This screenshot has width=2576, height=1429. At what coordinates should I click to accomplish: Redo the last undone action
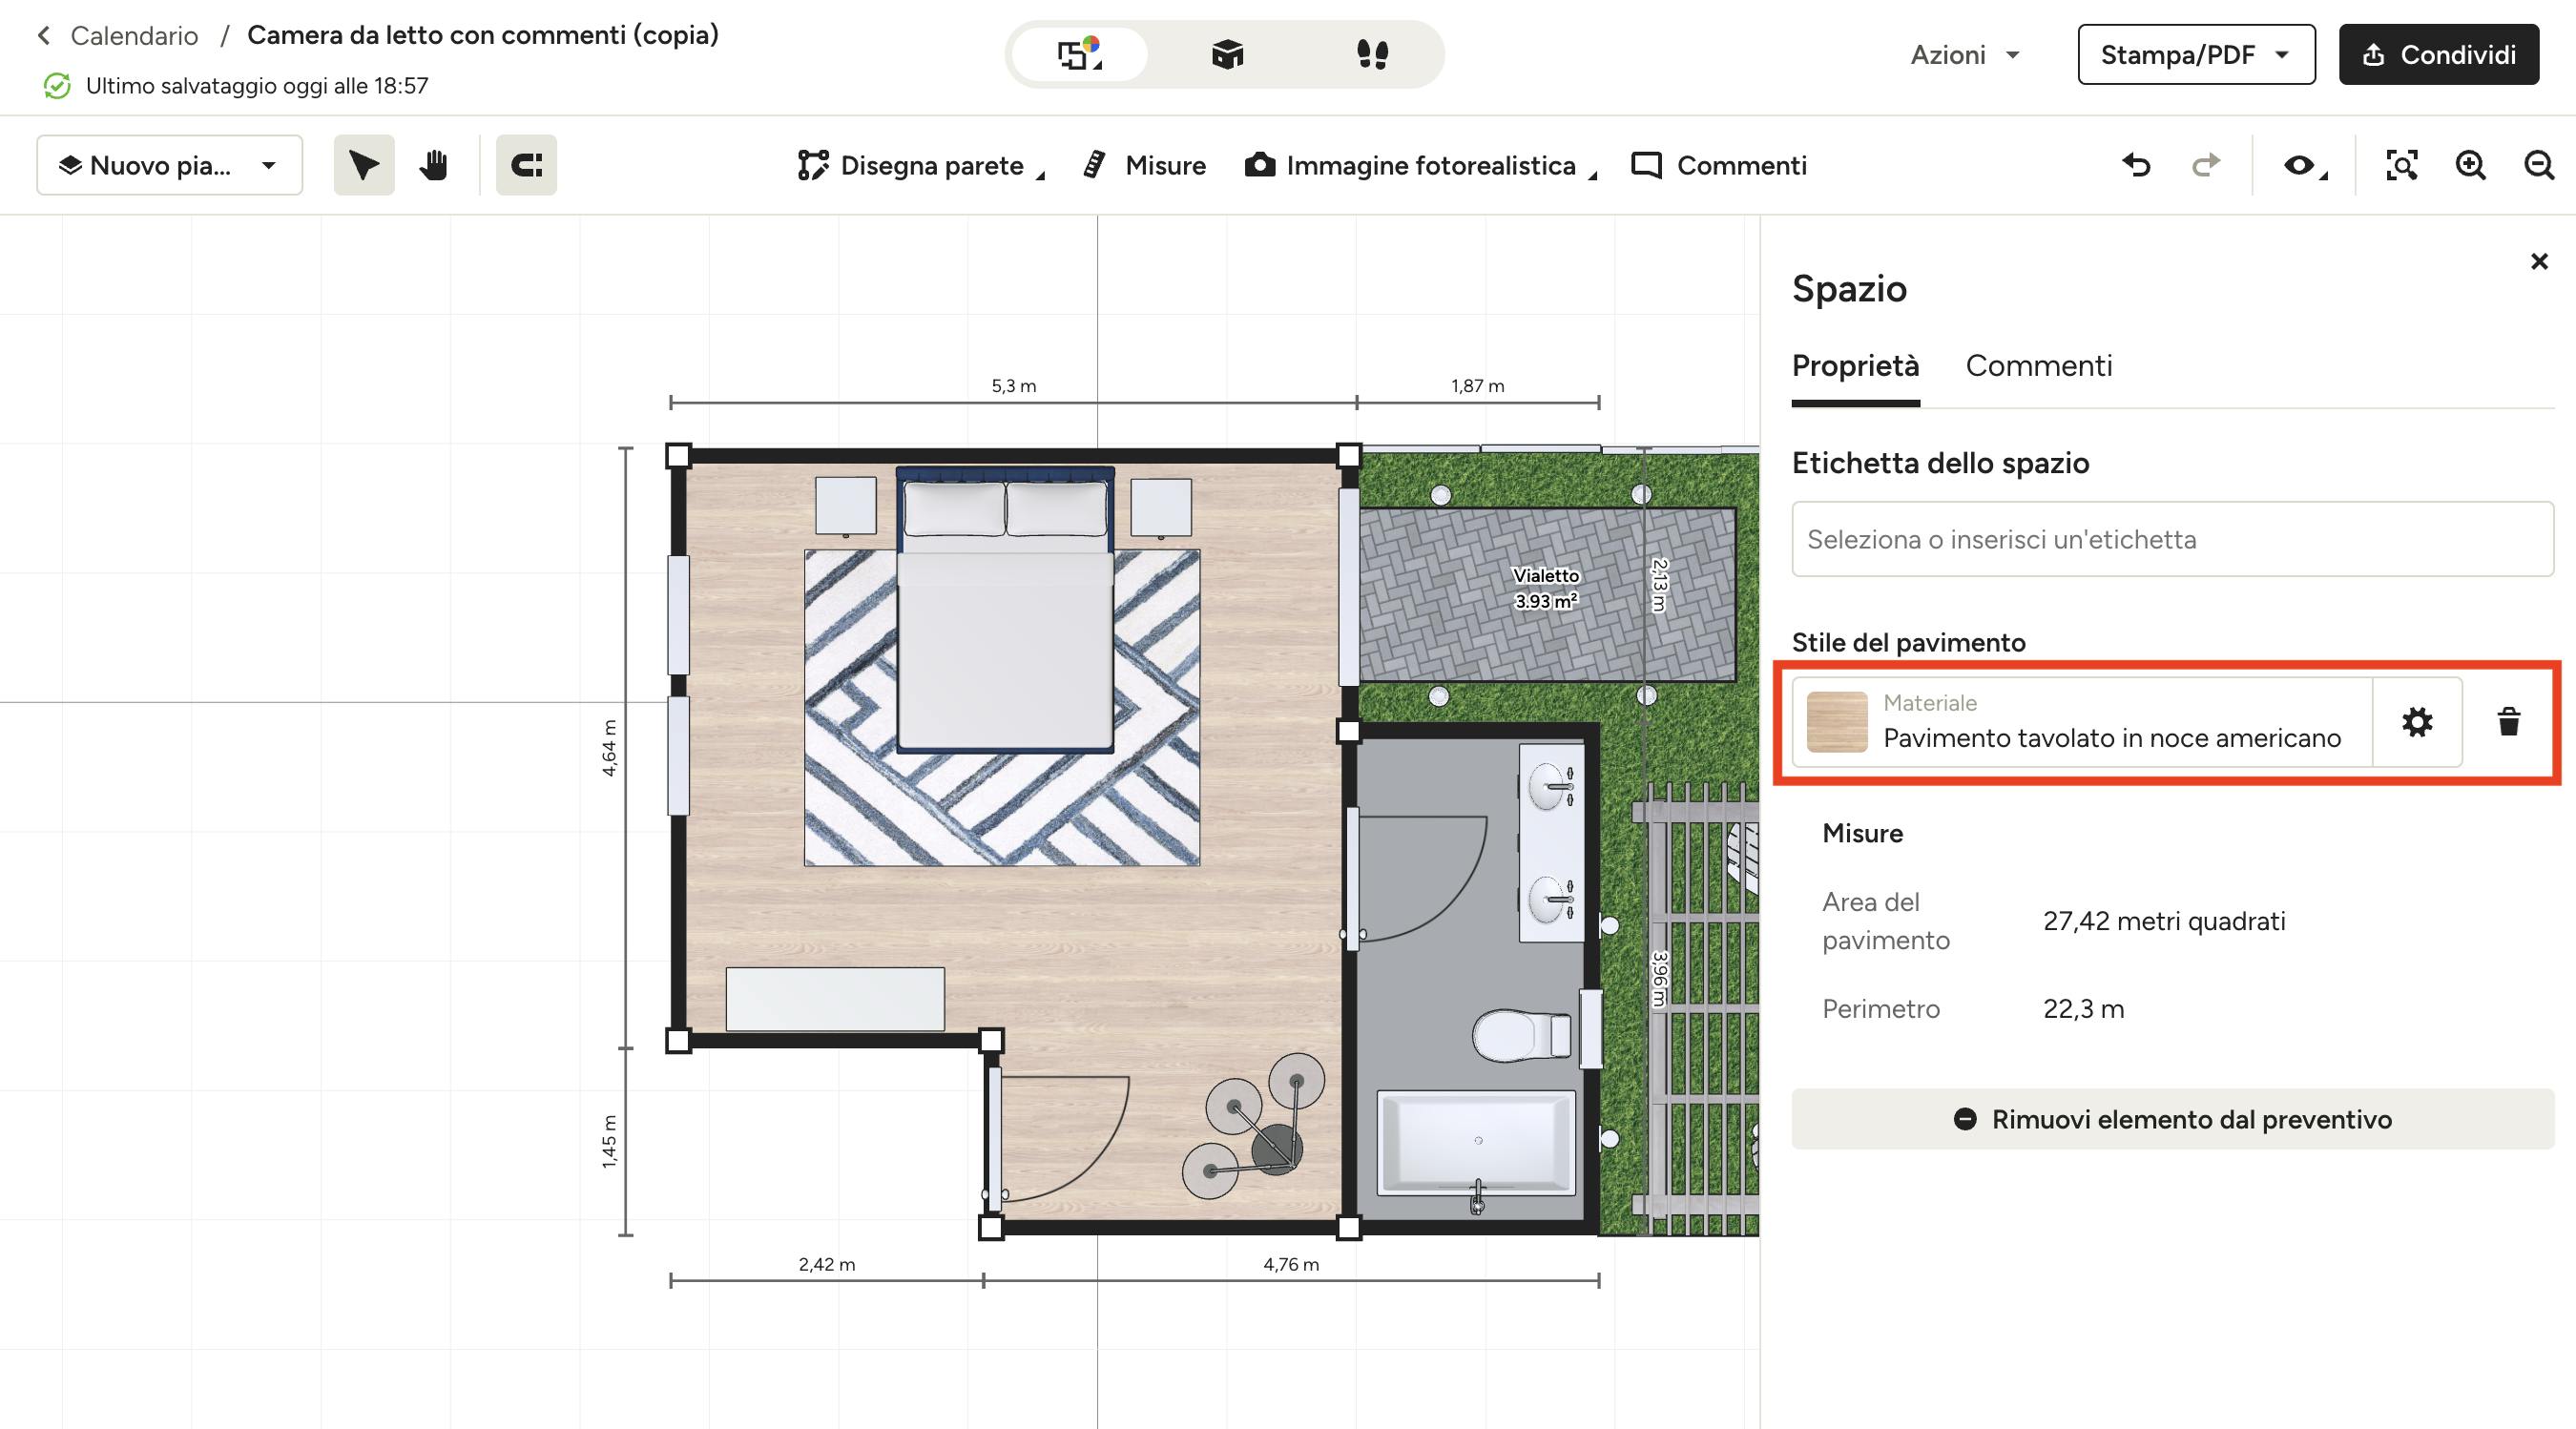click(x=2205, y=165)
